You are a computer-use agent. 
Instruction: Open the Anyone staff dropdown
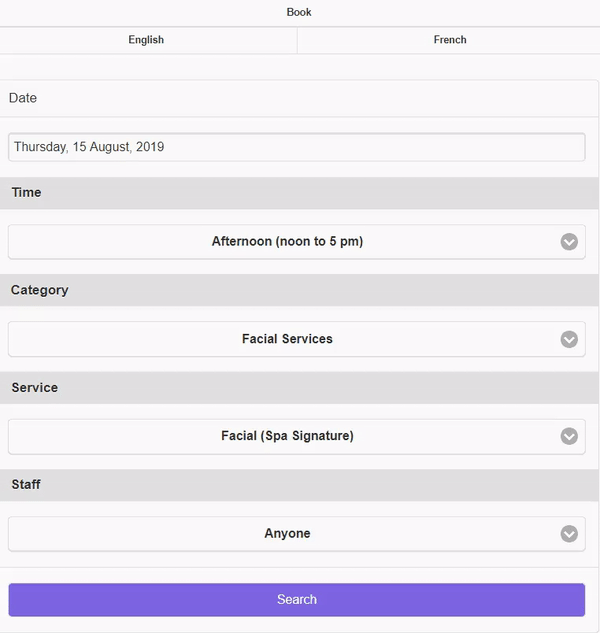(297, 534)
